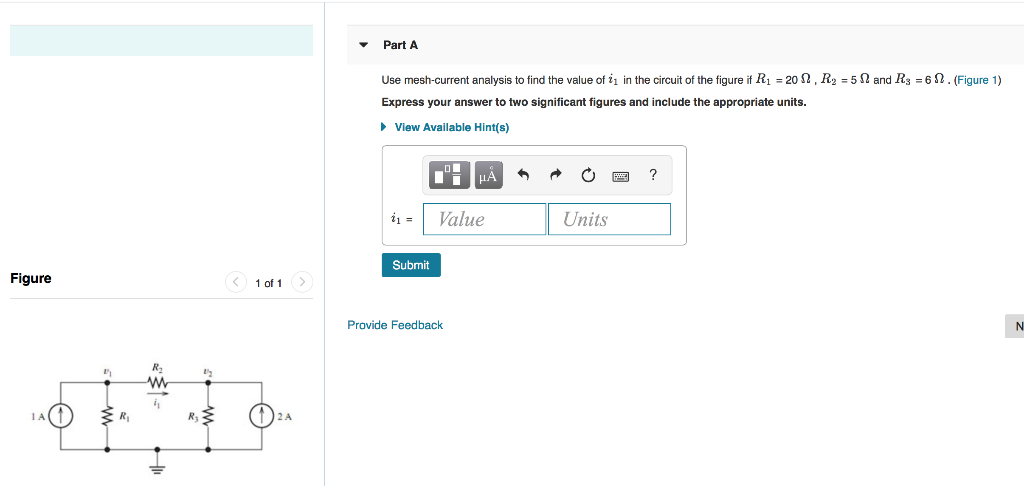Click the Units input field
Image resolution: width=1024 pixels, height=486 pixels.
[x=609, y=219]
